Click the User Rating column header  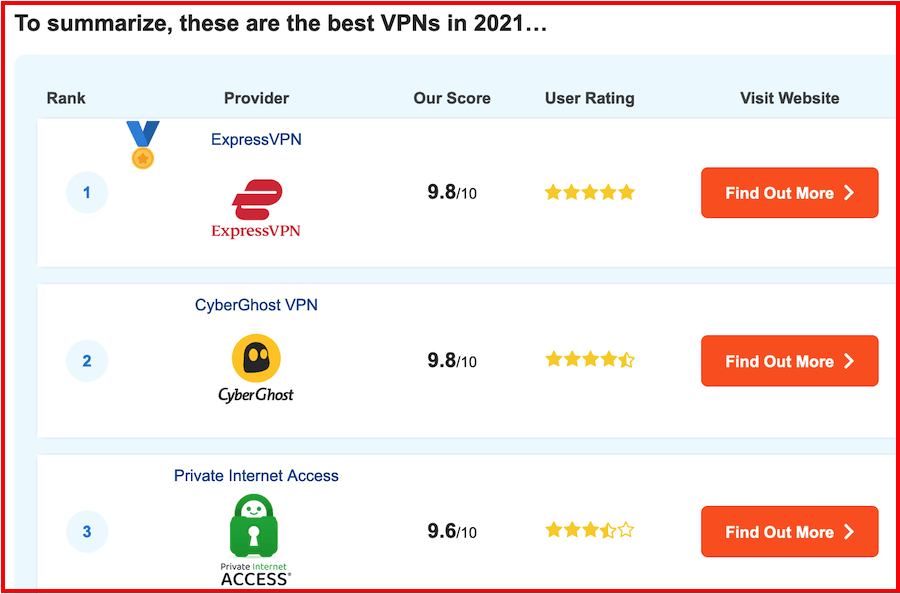coord(589,98)
